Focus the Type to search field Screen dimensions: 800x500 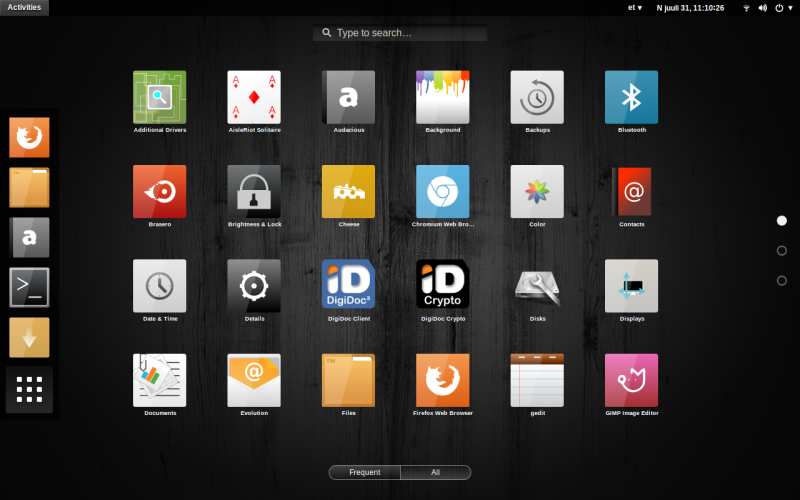400,33
